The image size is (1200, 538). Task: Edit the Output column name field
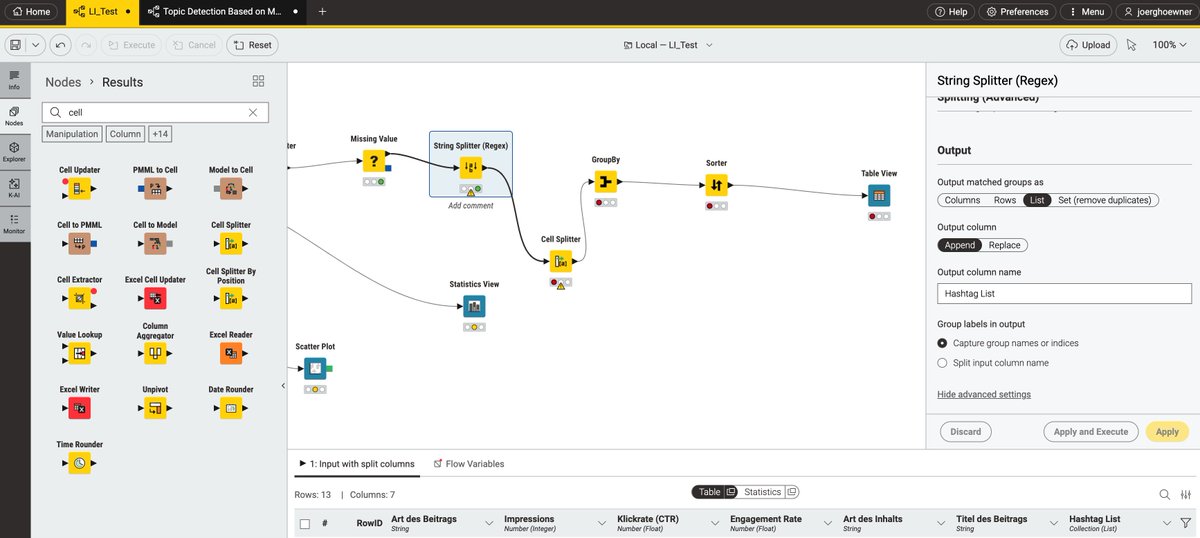coord(1064,294)
